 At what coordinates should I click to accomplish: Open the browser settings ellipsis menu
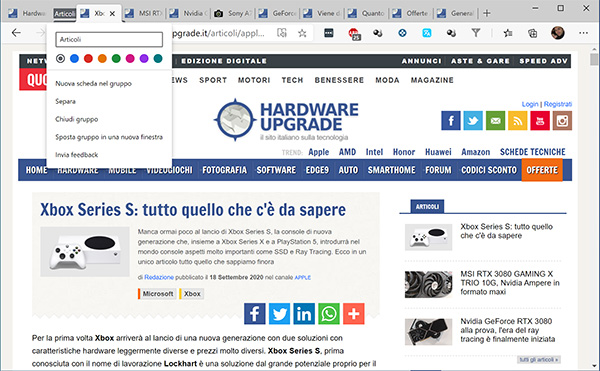(x=584, y=33)
